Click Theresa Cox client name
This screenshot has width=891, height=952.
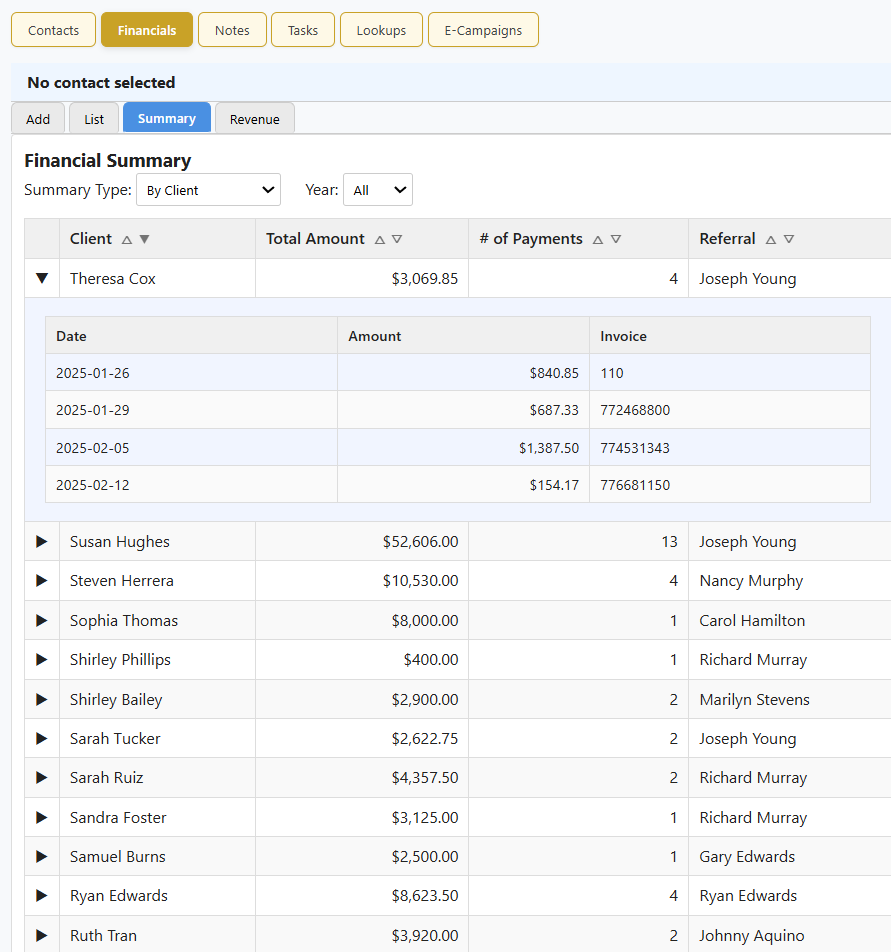(113, 279)
